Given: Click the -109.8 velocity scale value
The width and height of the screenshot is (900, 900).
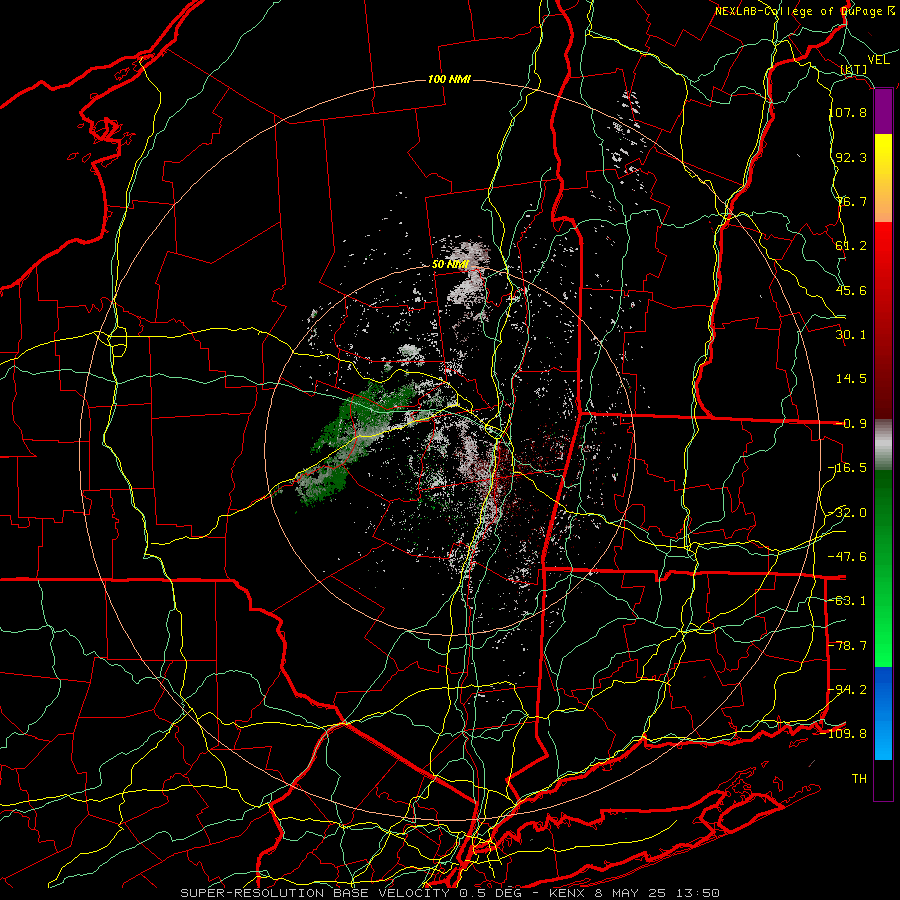Looking at the screenshot, I should click(x=844, y=734).
